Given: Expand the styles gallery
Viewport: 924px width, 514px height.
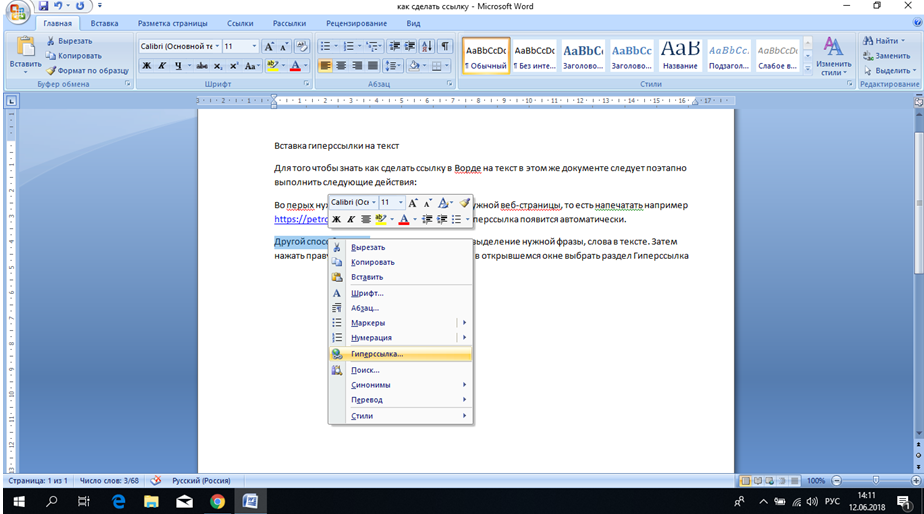Looking at the screenshot, I should tap(807, 69).
